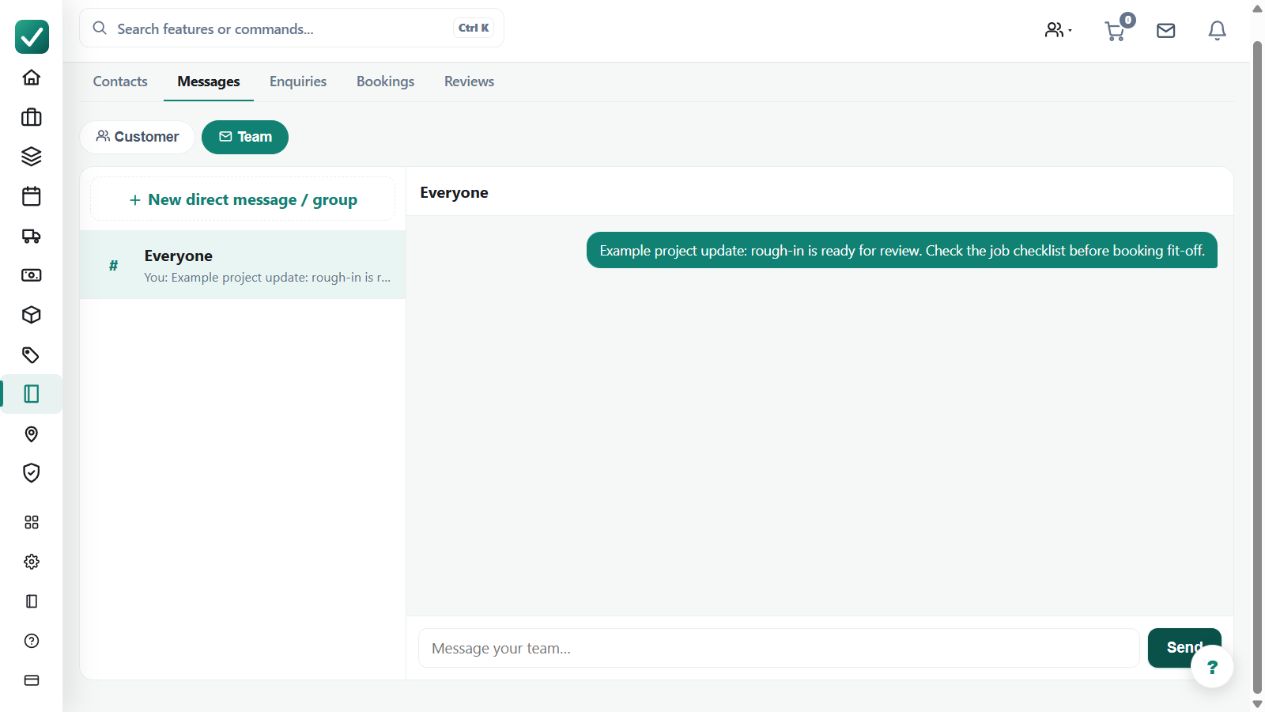Viewport: 1265px width, 712px height.
Task: Click the floating help question mark bubble
Action: [x=1212, y=667]
